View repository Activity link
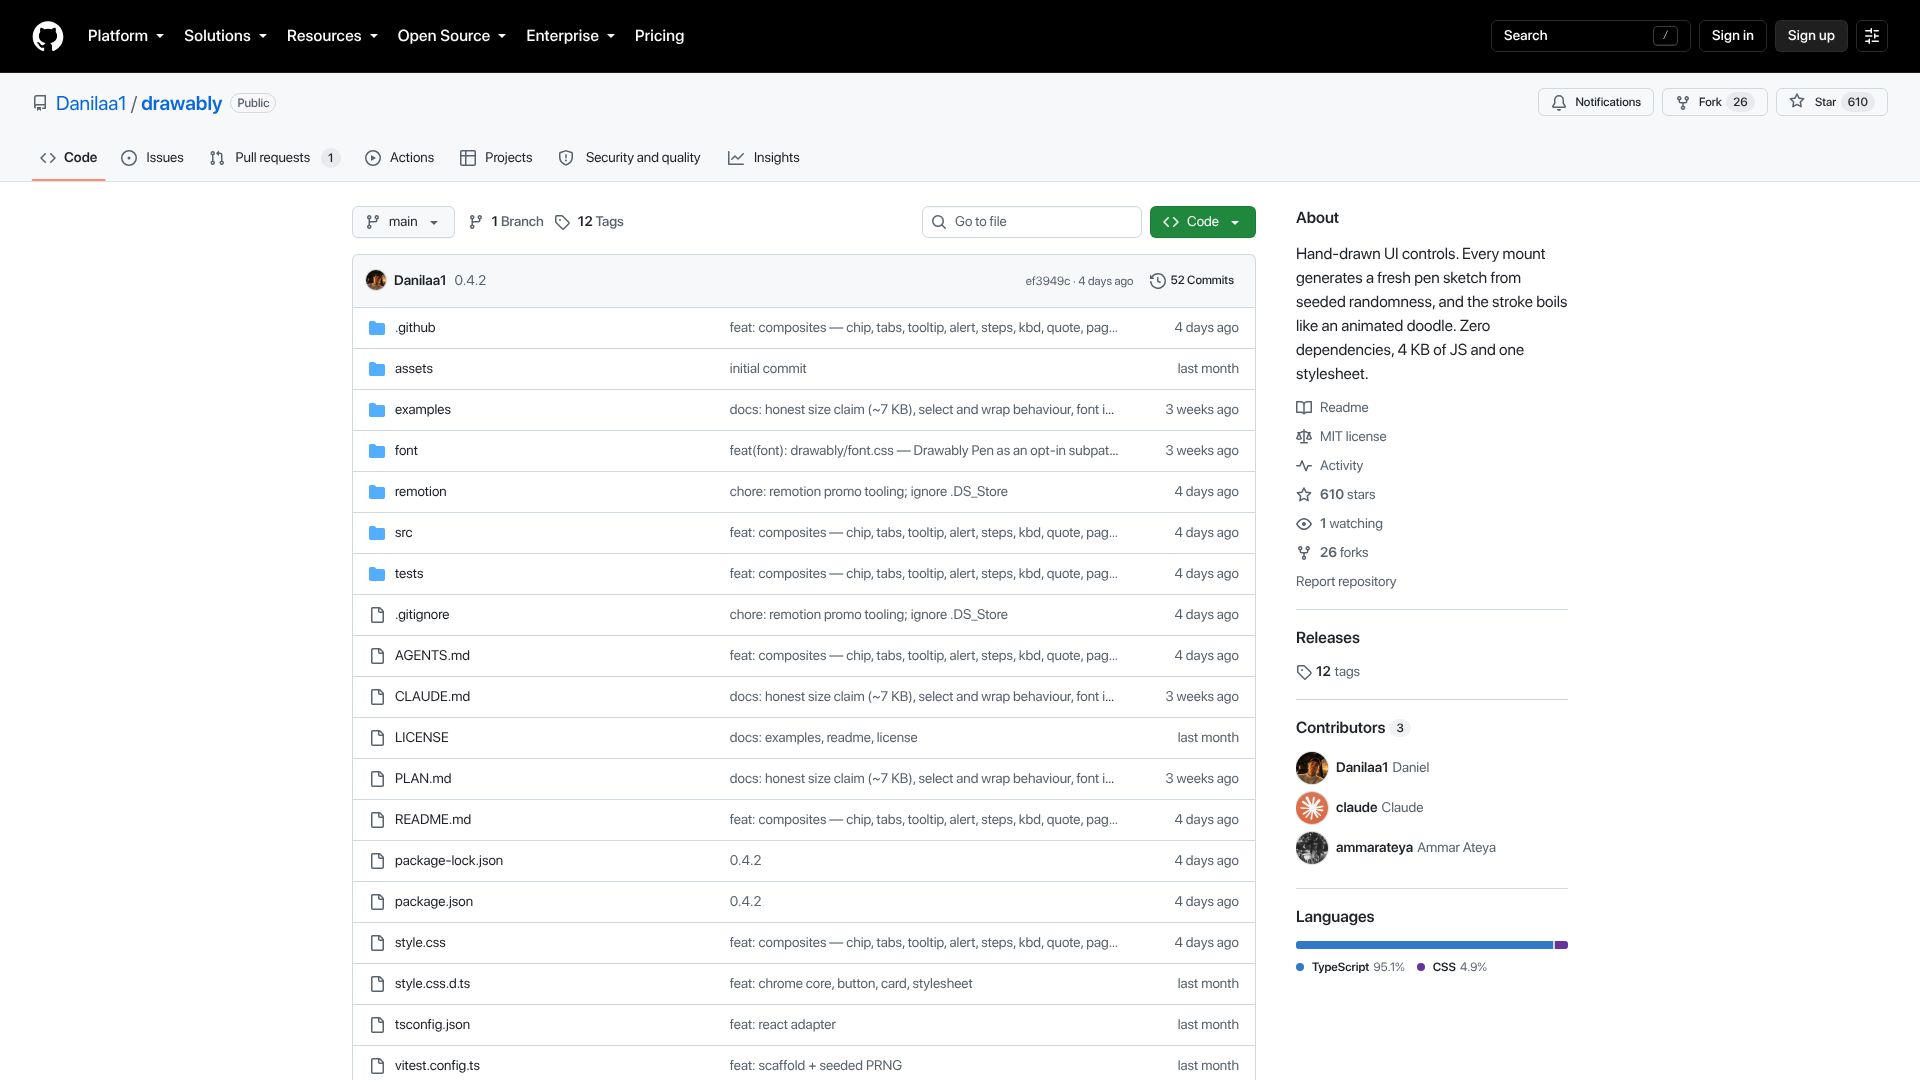Viewport: 1920px width, 1080px height. click(1329, 466)
